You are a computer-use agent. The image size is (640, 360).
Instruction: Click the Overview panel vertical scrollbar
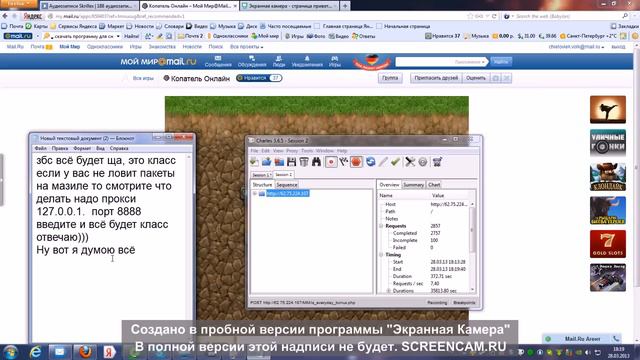point(472,247)
